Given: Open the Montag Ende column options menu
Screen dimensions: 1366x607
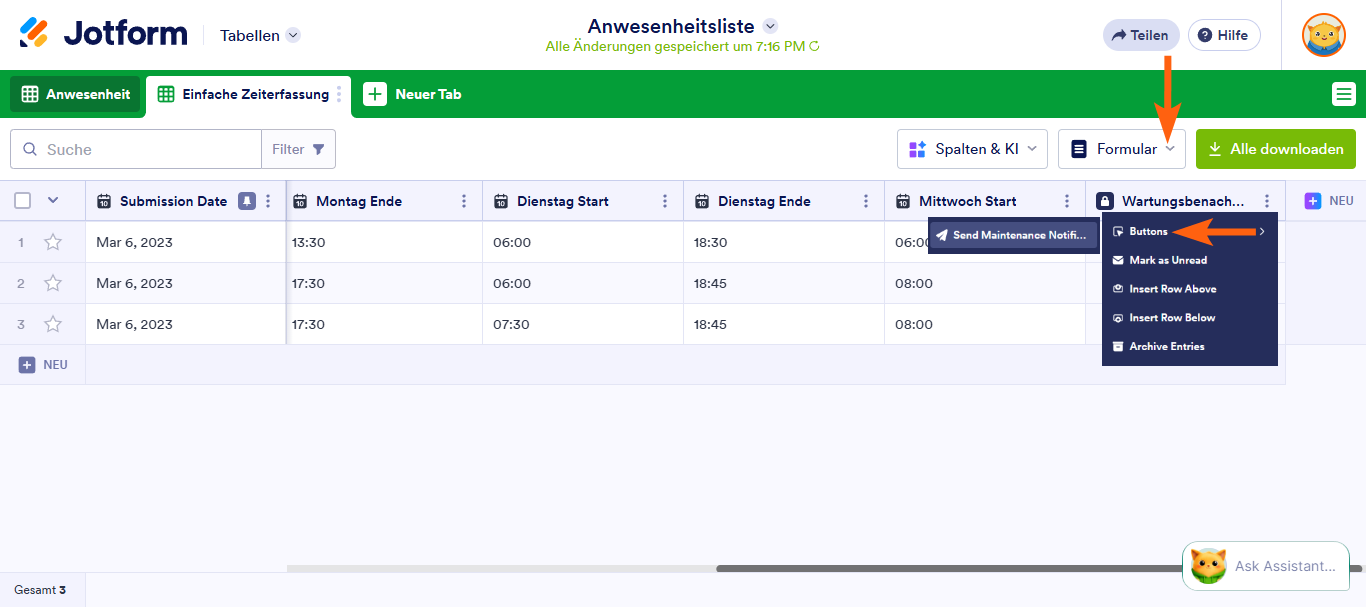Looking at the screenshot, I should [464, 201].
